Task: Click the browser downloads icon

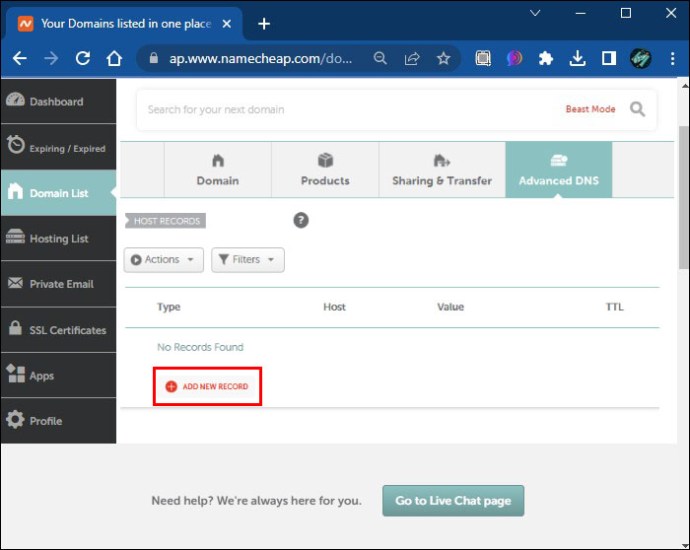Action: click(577, 58)
